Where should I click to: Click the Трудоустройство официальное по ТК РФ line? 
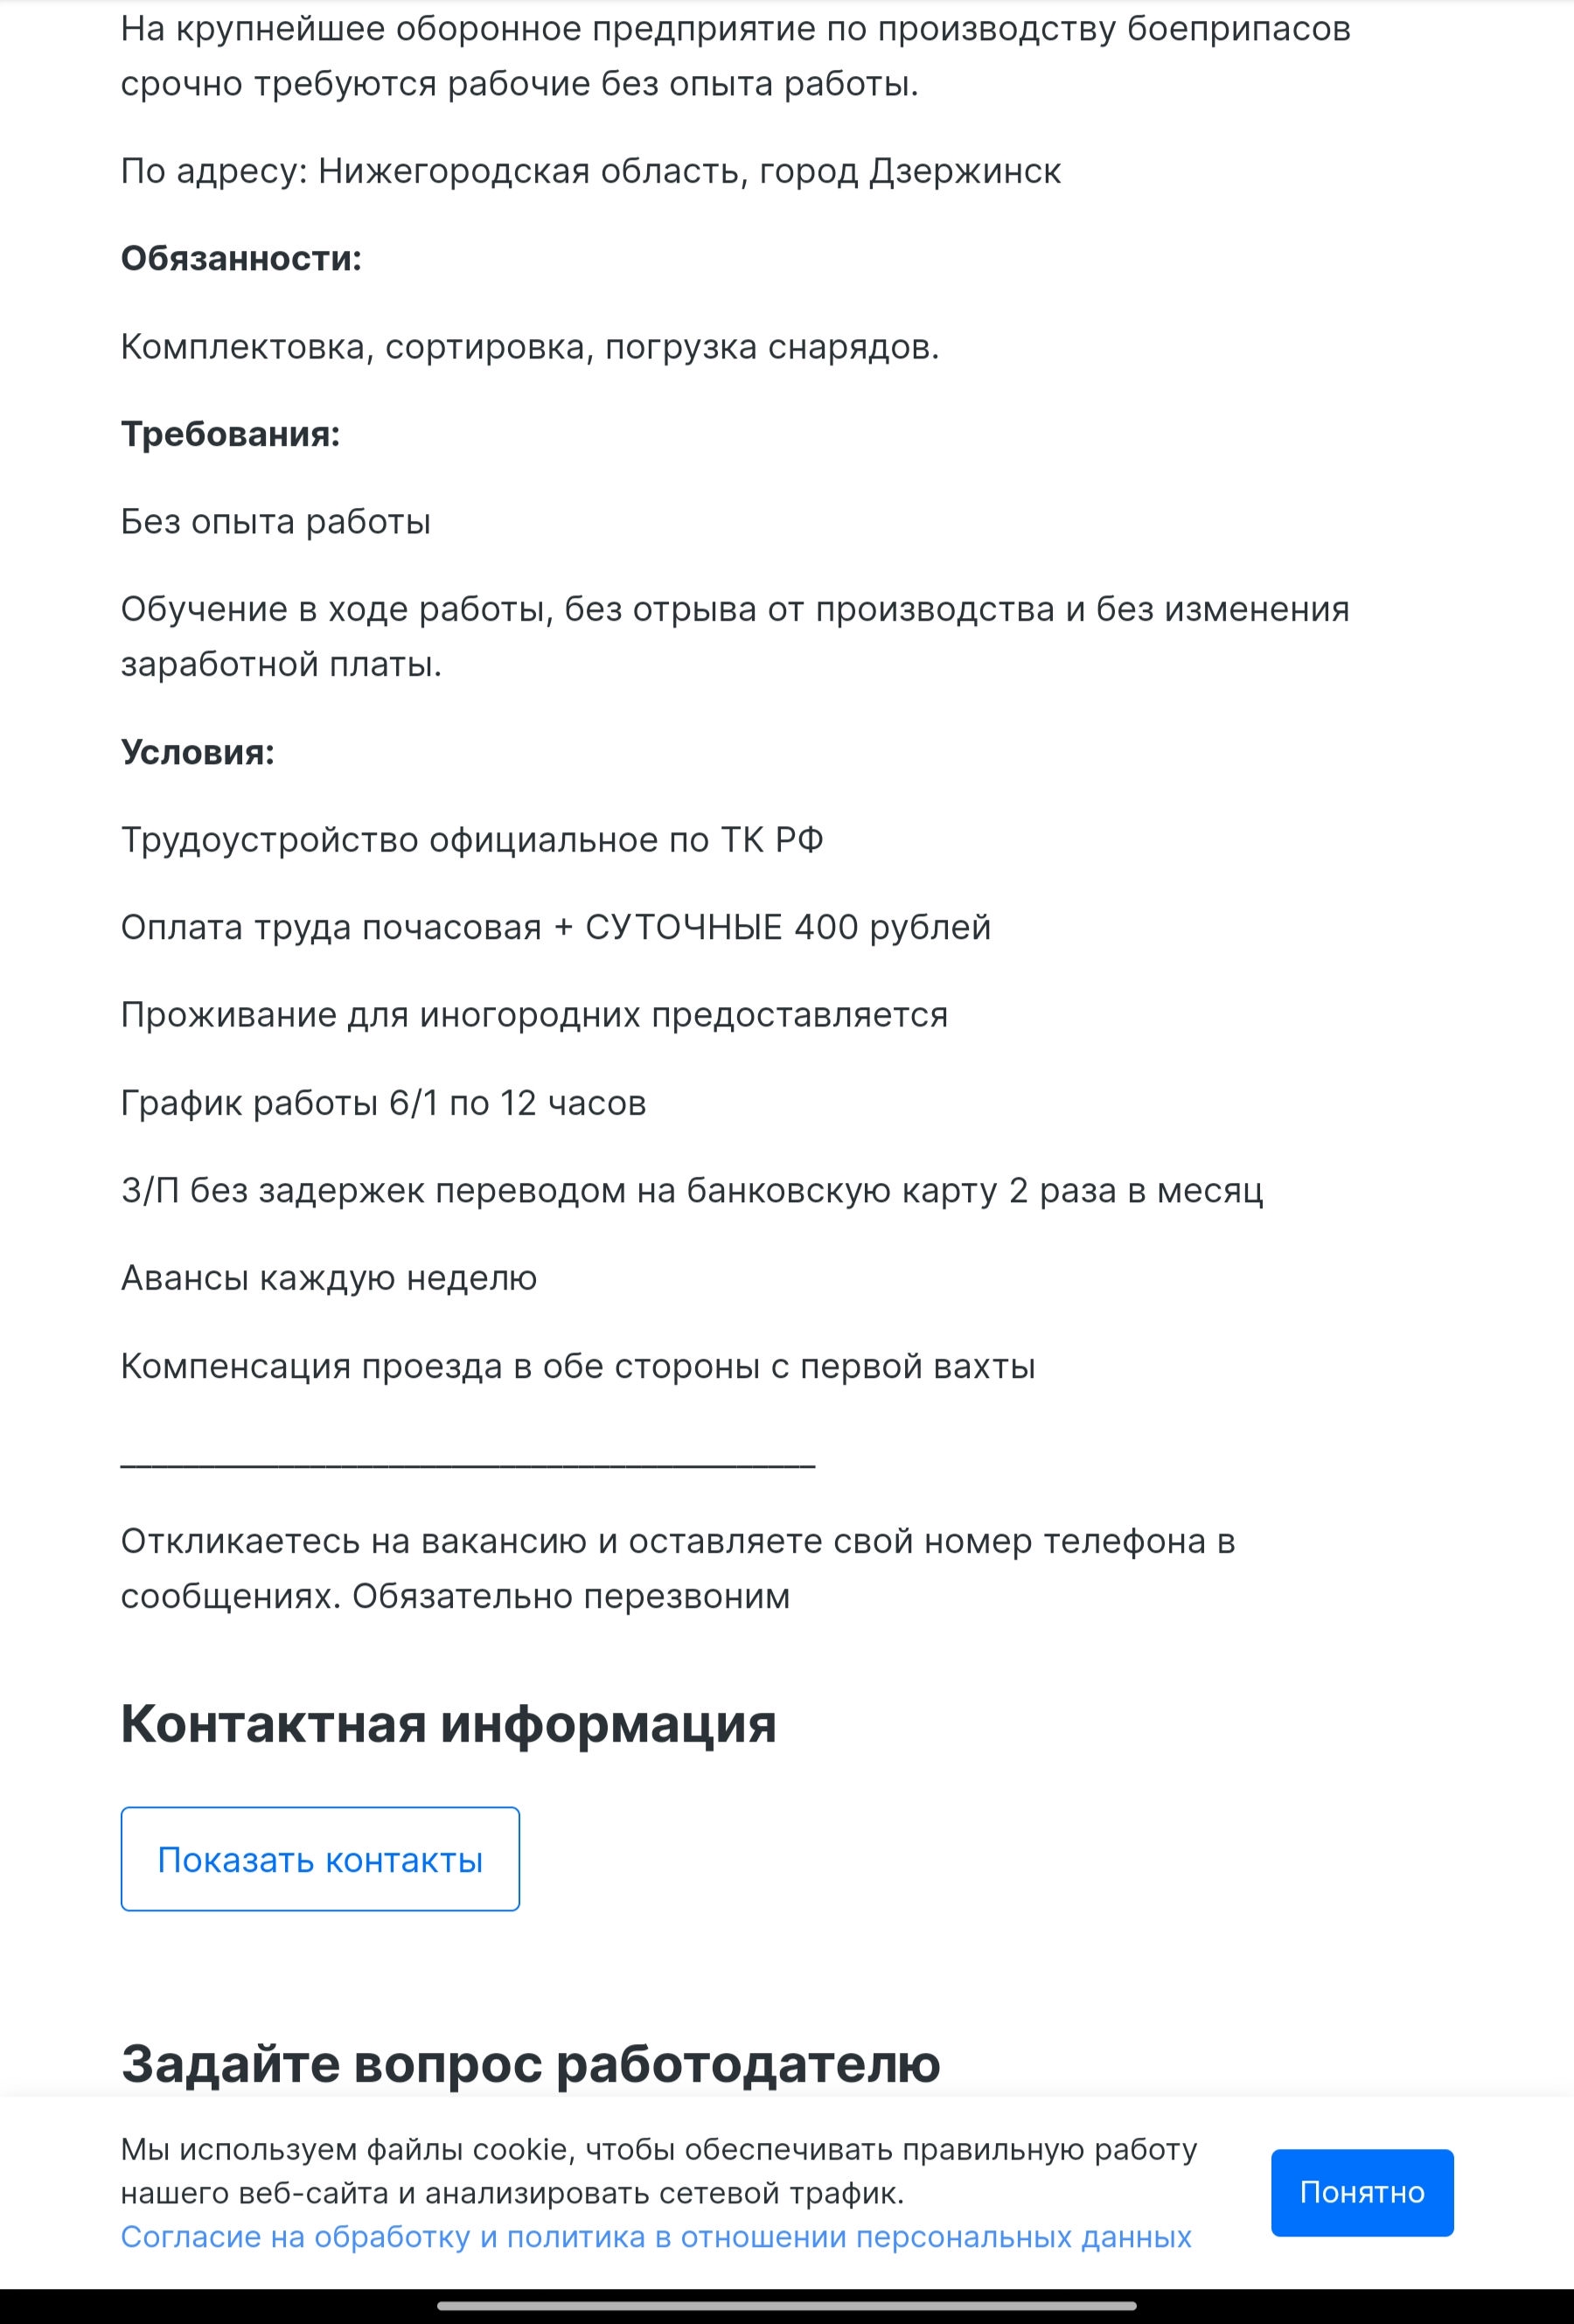(472, 840)
